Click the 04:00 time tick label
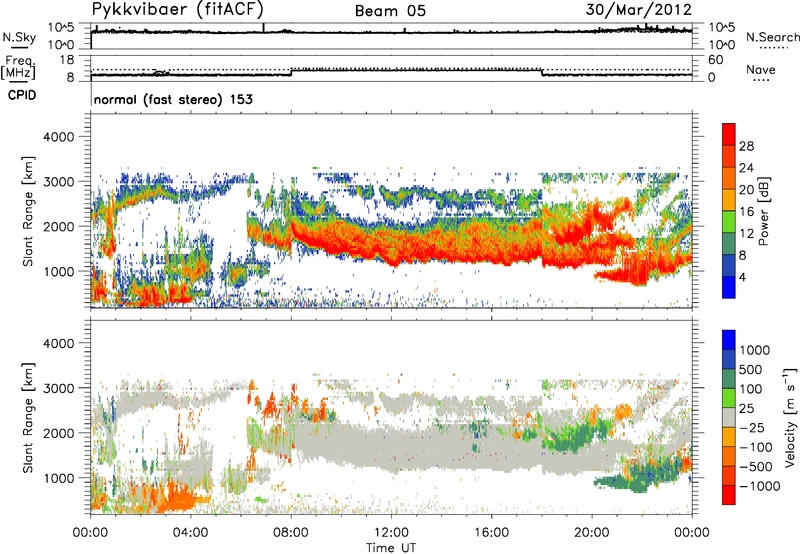 coord(191,533)
